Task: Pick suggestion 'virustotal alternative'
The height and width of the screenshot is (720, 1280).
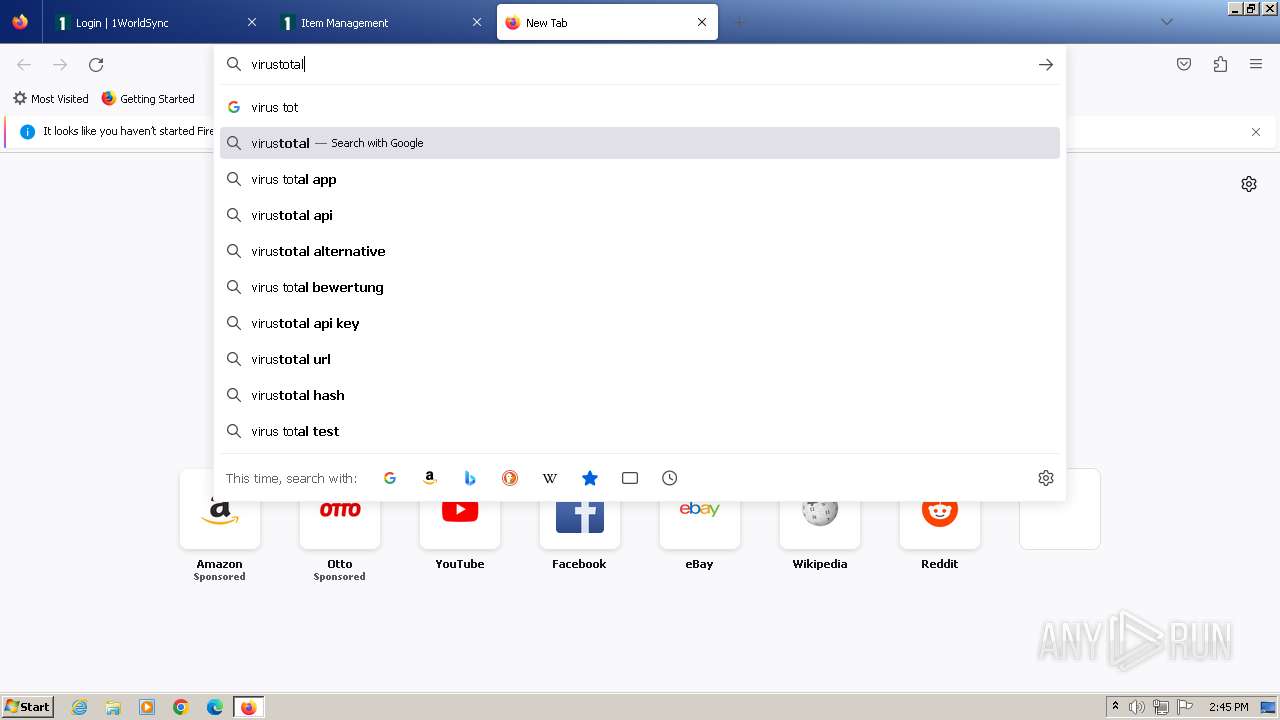Action: 640,251
